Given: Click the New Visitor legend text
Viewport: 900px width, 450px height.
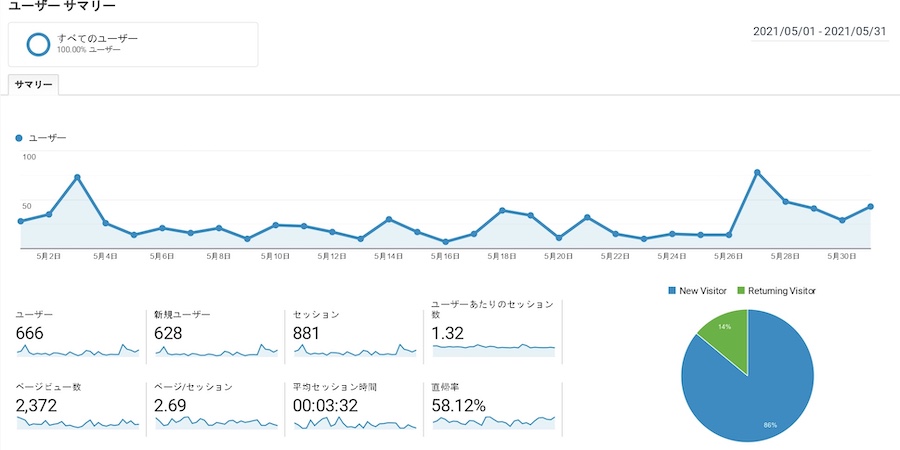Looking at the screenshot, I should pos(703,291).
